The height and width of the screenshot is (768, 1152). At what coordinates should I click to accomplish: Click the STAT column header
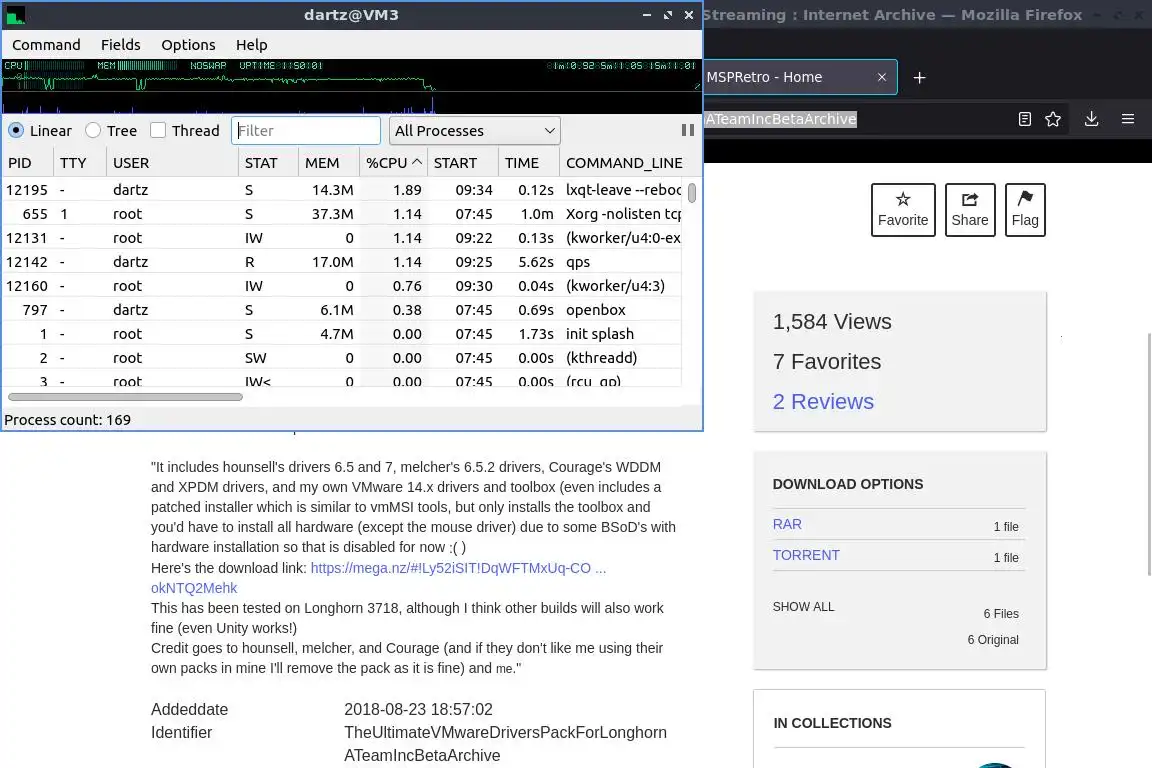pyautogui.click(x=268, y=163)
